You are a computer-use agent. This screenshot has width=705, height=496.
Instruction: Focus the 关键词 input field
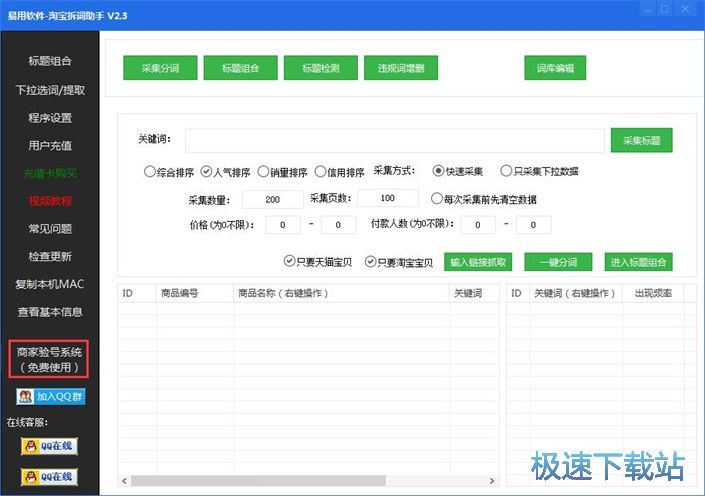pyautogui.click(x=395, y=140)
